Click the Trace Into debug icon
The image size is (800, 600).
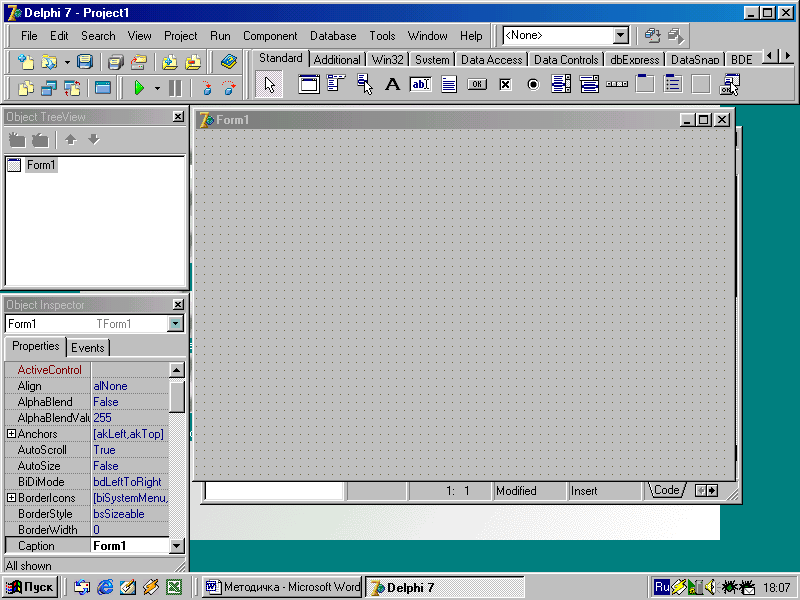pyautogui.click(x=207, y=88)
